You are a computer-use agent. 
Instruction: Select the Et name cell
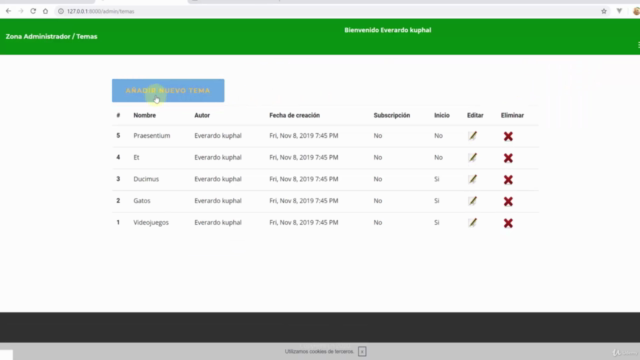pos(136,157)
